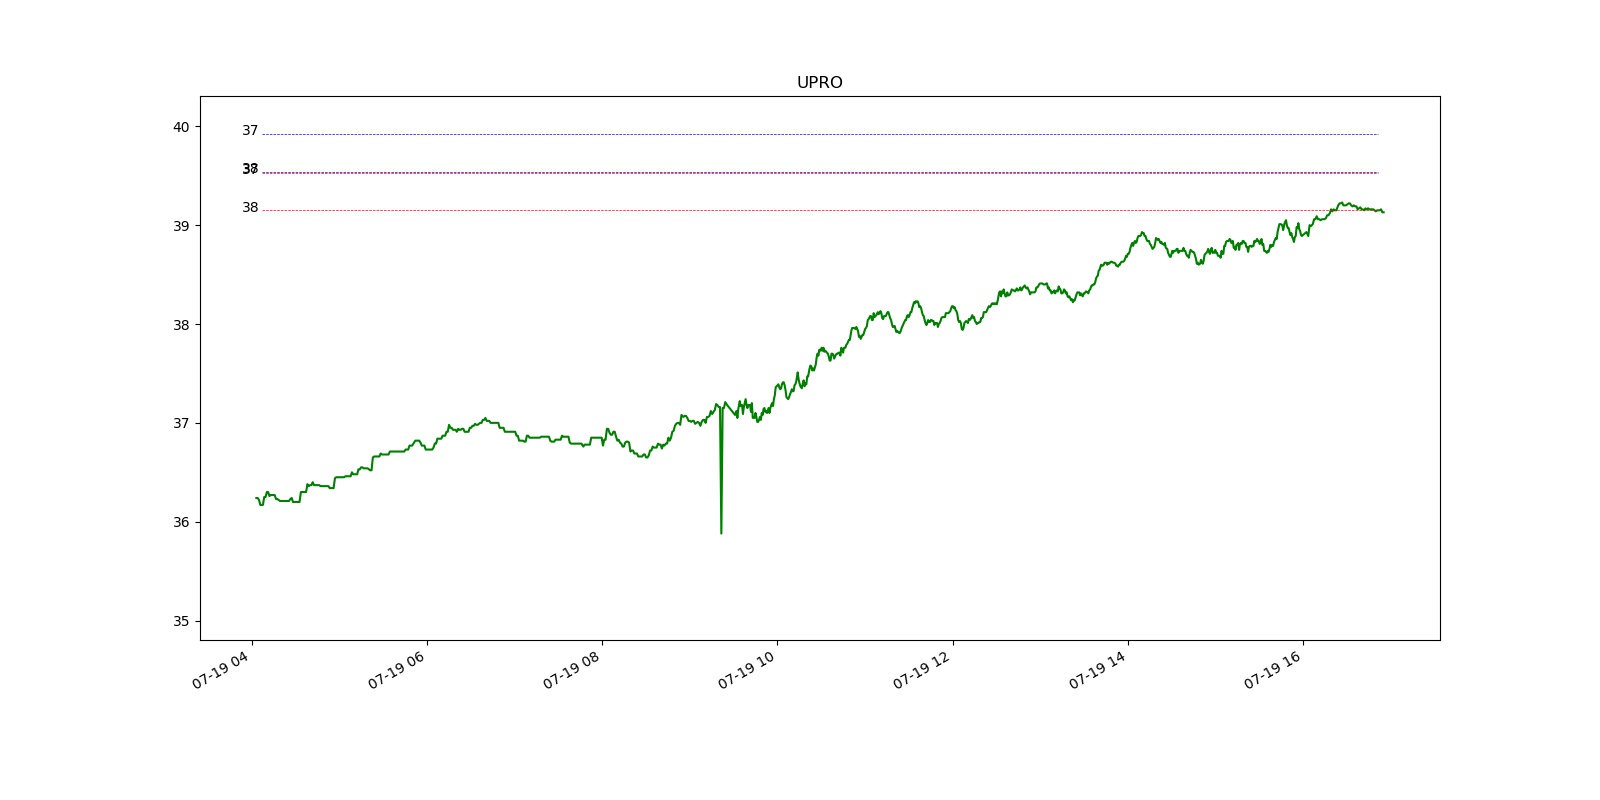Click the x-axis label 07-19 12
The image size is (1600, 800).
(x=922, y=669)
